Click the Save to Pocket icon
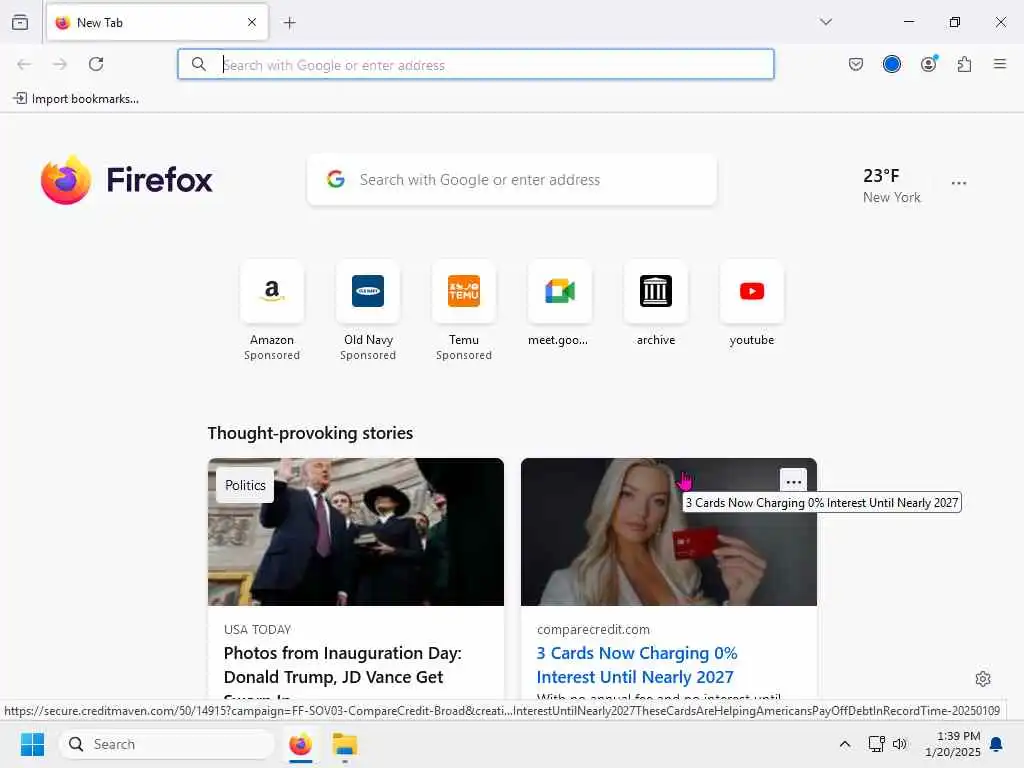Image resolution: width=1024 pixels, height=768 pixels. click(856, 64)
